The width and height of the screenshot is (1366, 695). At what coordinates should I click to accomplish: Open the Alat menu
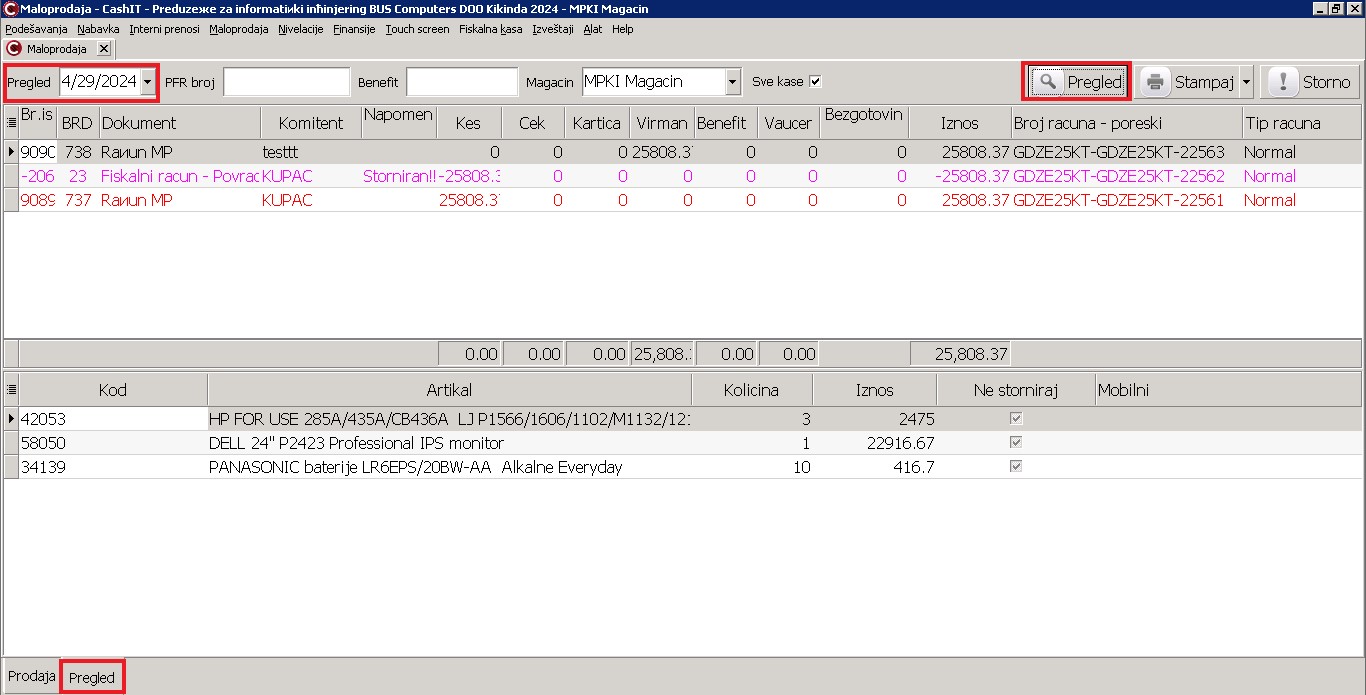pyautogui.click(x=593, y=29)
